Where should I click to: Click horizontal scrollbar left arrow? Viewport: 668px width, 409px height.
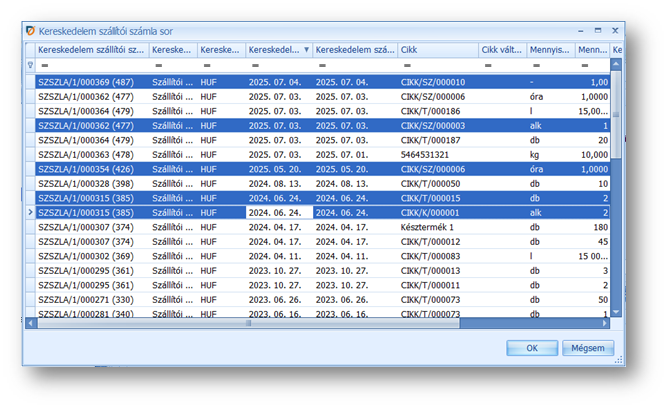pyautogui.click(x=30, y=323)
